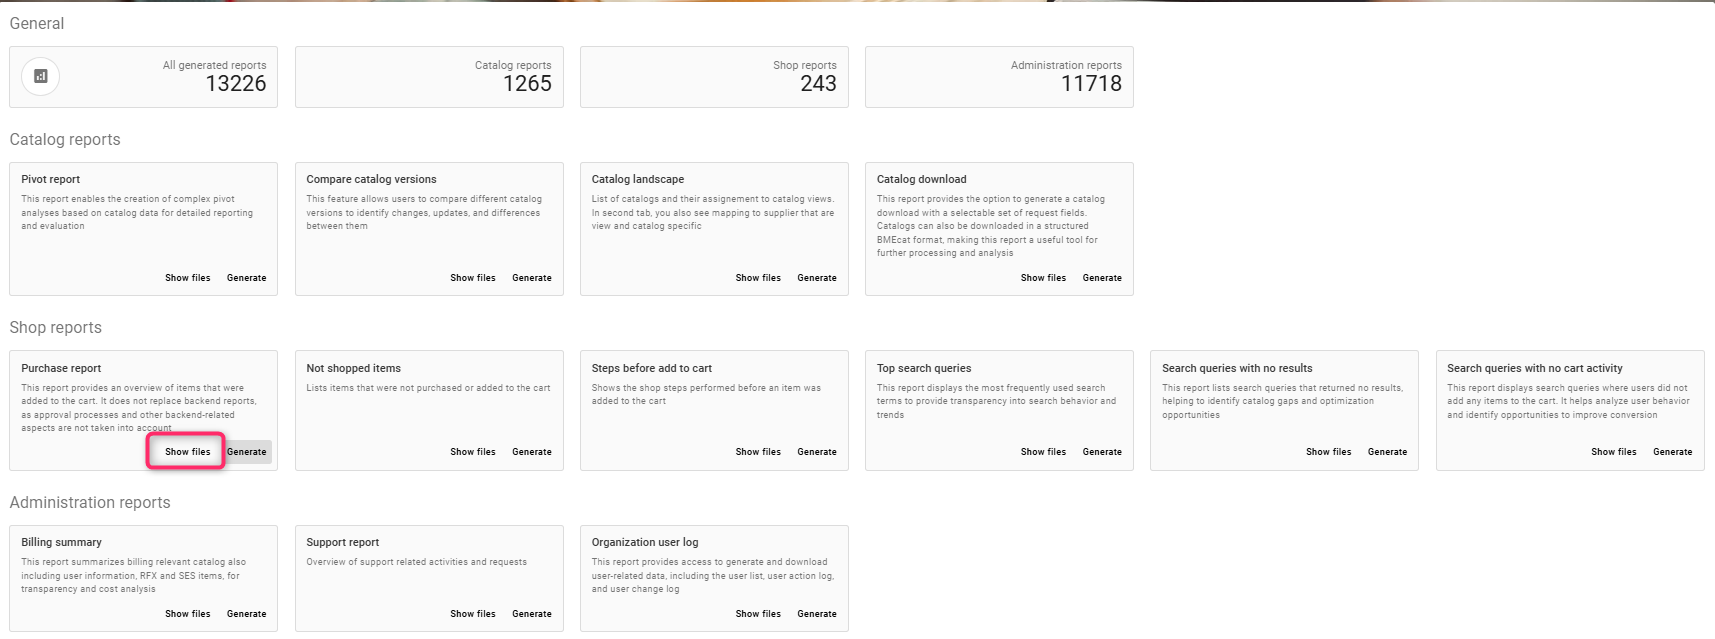Generate the Not shopped items report
Image resolution: width=1715 pixels, height=639 pixels.
tap(532, 452)
